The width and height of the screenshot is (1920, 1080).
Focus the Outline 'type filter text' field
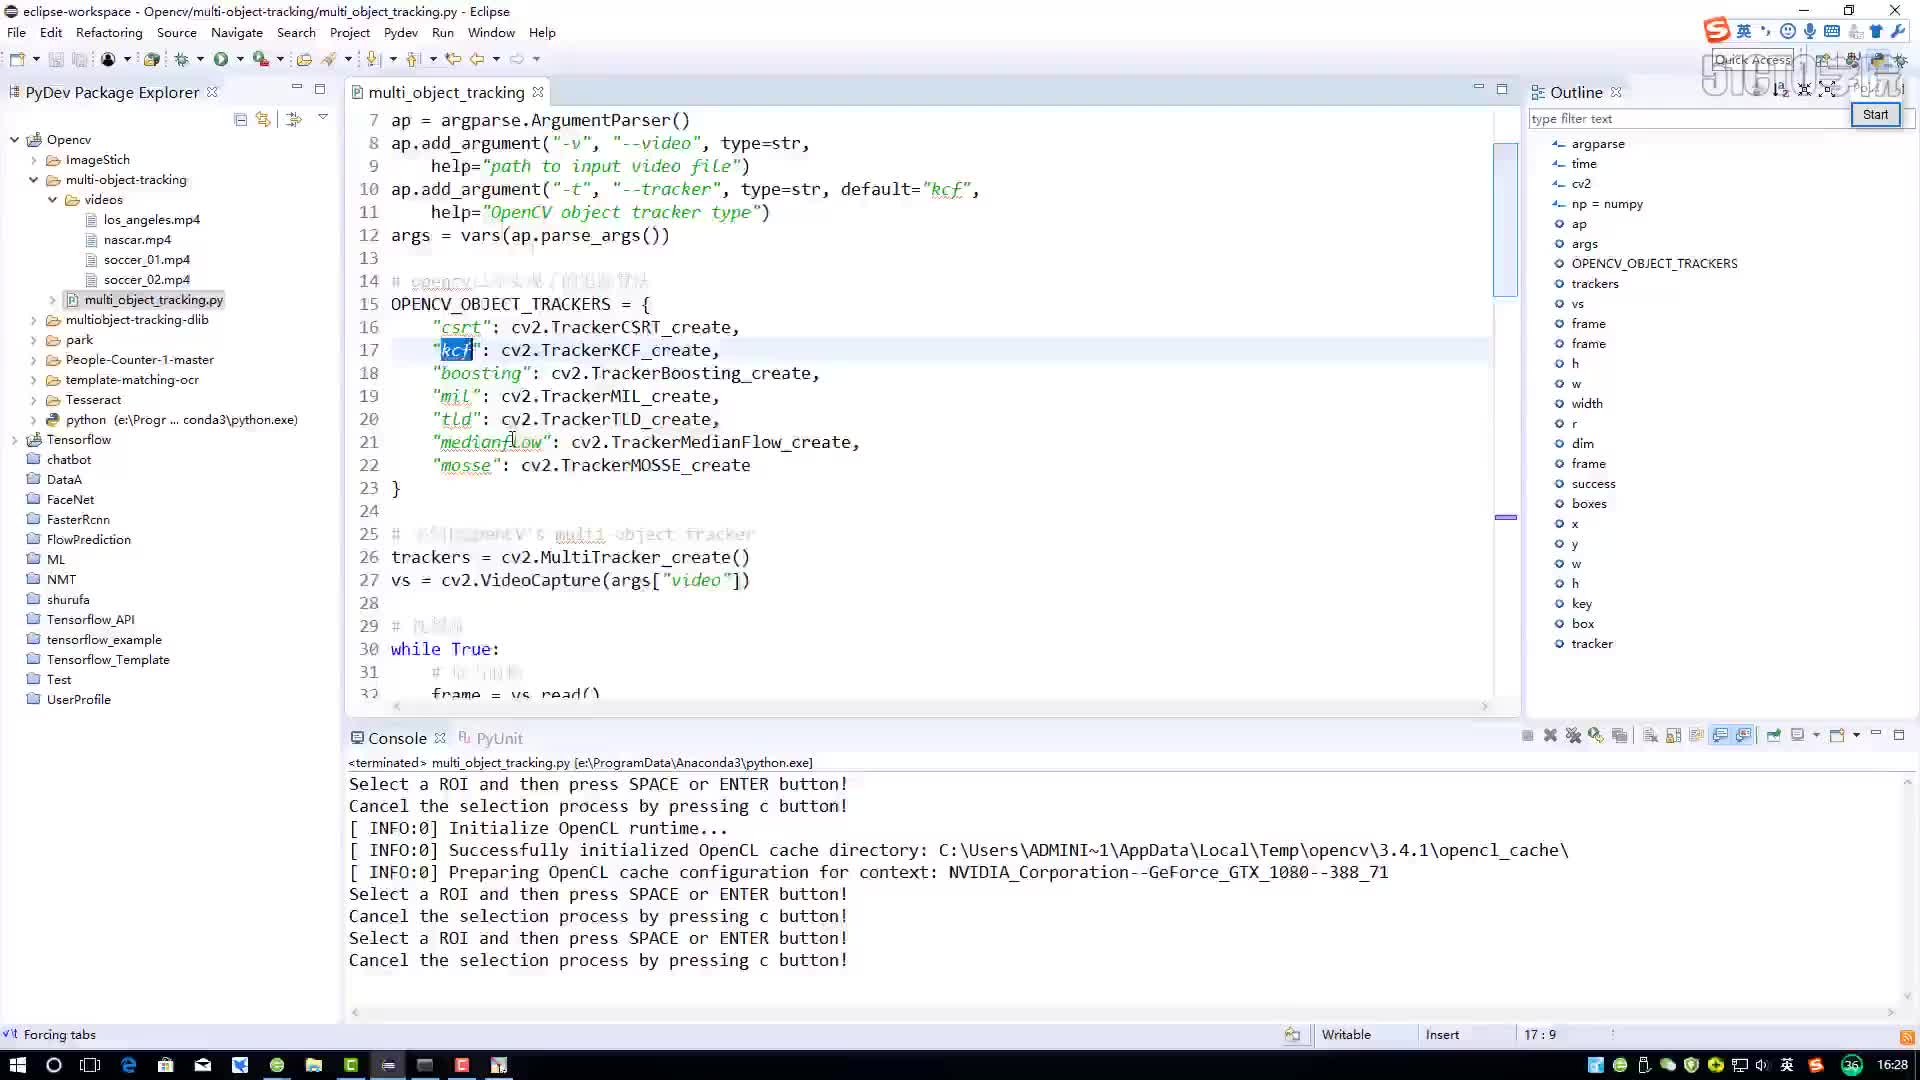coord(1690,119)
